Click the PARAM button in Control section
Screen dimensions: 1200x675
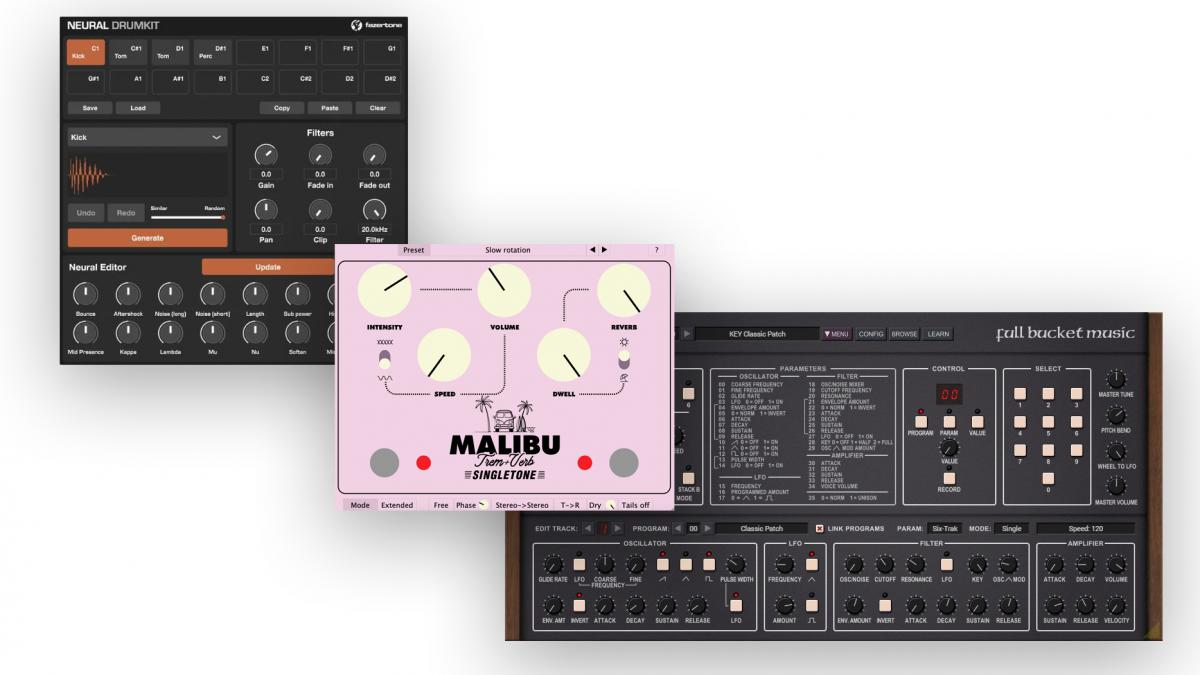(948, 421)
